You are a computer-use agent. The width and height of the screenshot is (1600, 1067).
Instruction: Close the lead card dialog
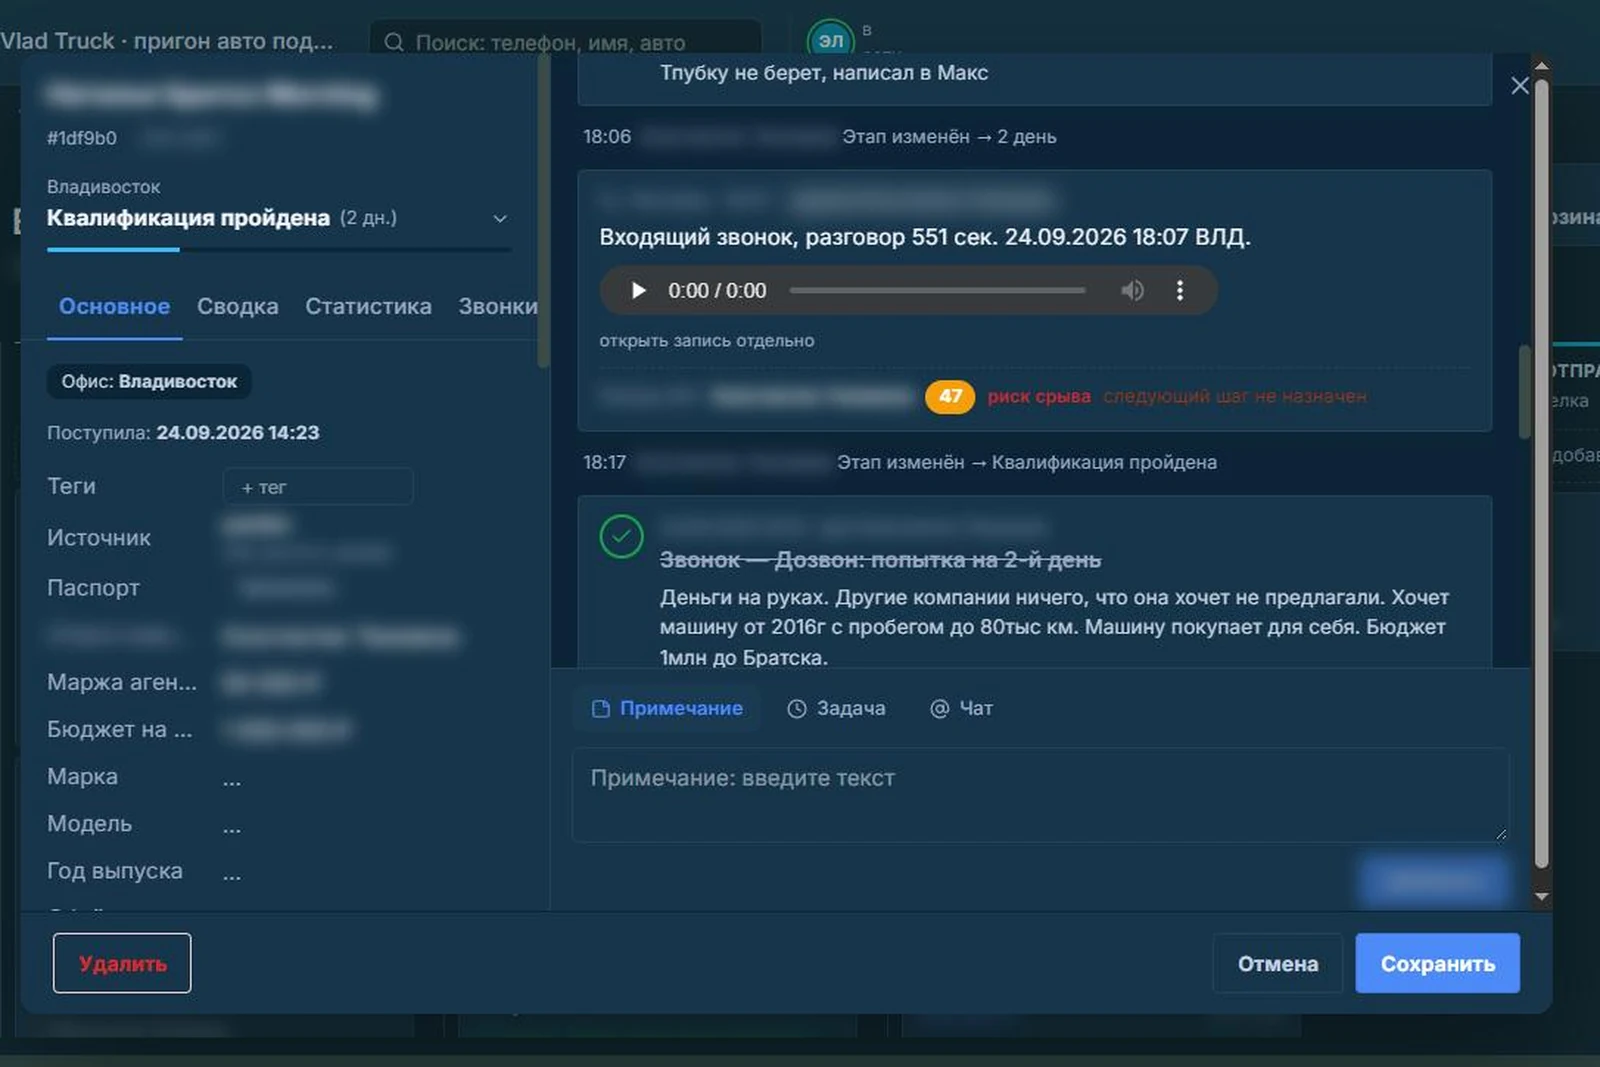click(1520, 86)
